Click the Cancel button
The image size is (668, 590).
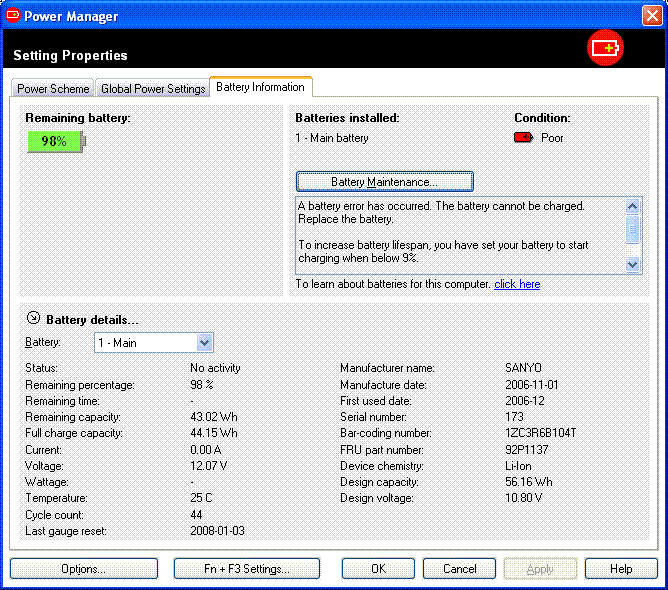[459, 569]
